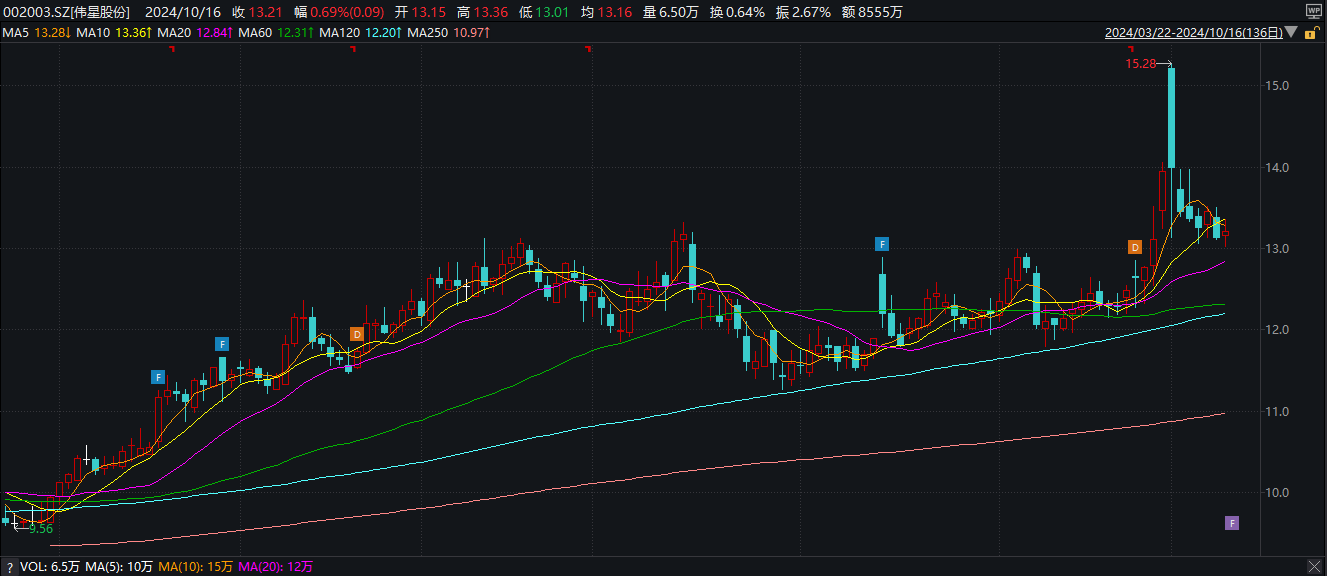Click the 14.0 price axis label
This screenshot has width=1327, height=576.
pyautogui.click(x=1276, y=167)
